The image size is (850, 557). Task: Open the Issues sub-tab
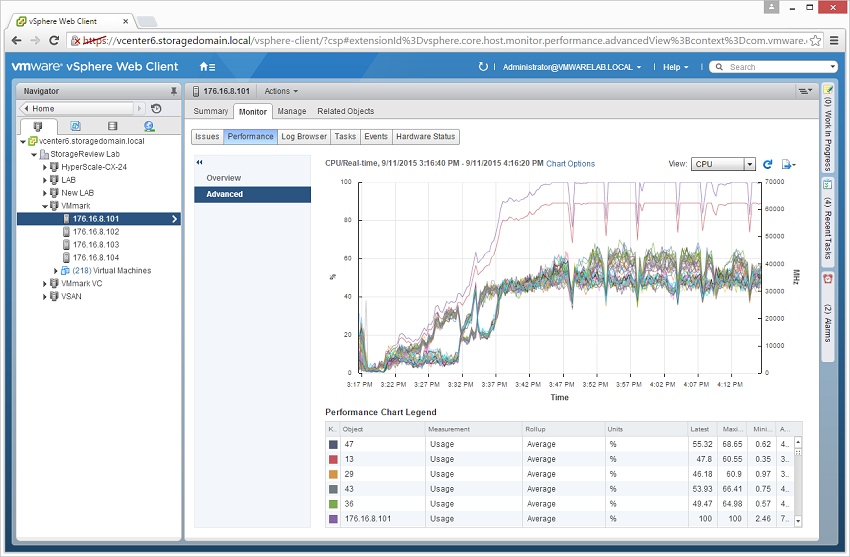(x=207, y=137)
